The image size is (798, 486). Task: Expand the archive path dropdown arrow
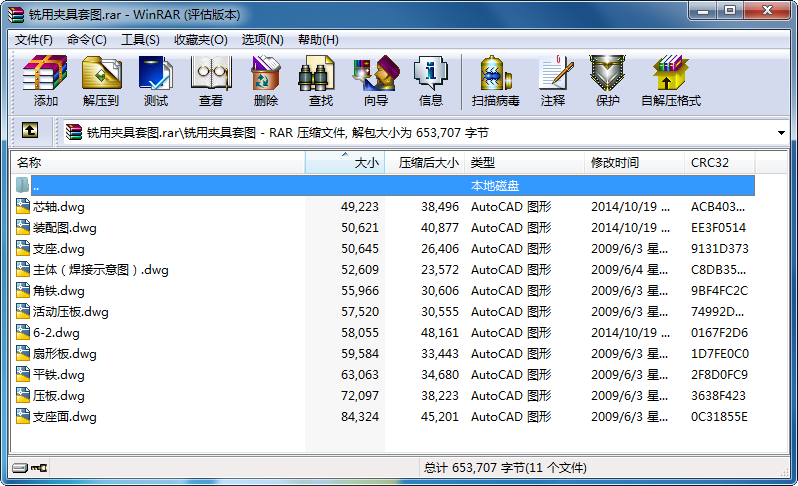[x=780, y=132]
